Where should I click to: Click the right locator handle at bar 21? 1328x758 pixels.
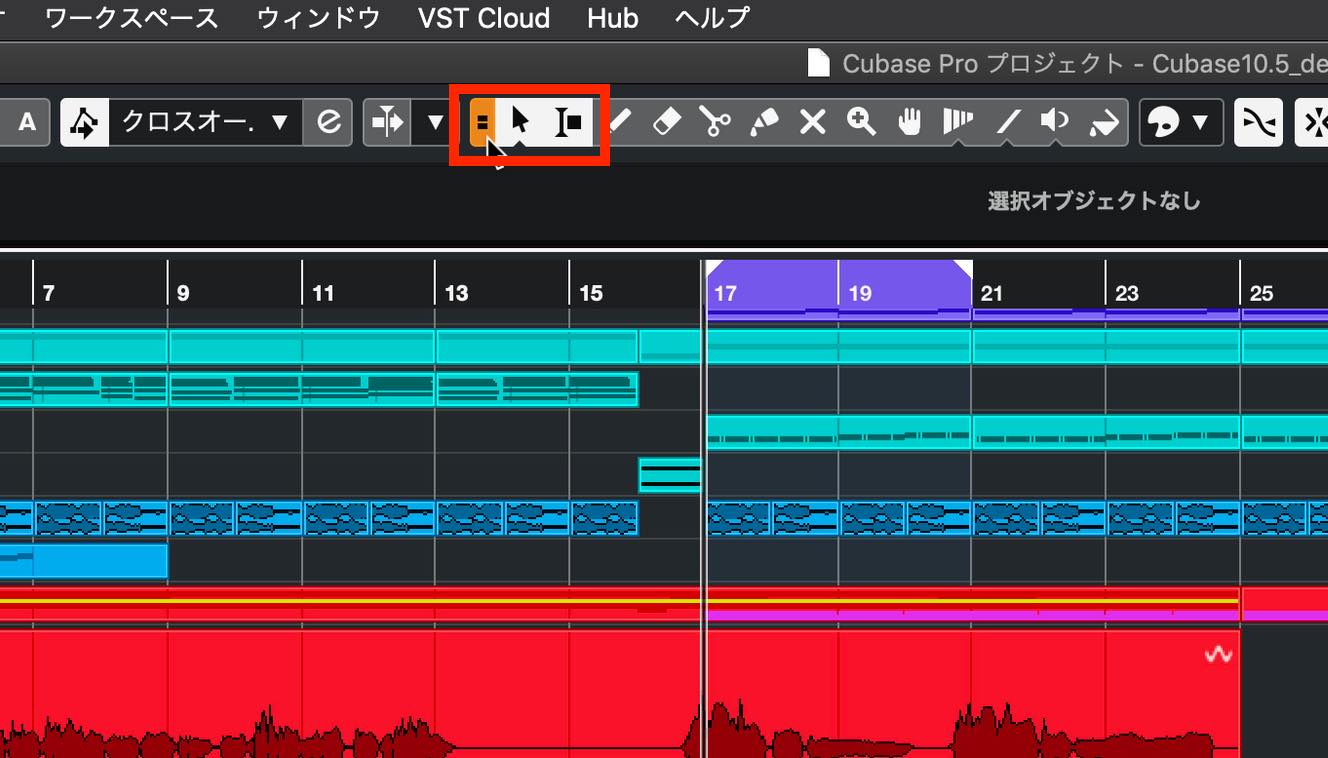click(963, 268)
